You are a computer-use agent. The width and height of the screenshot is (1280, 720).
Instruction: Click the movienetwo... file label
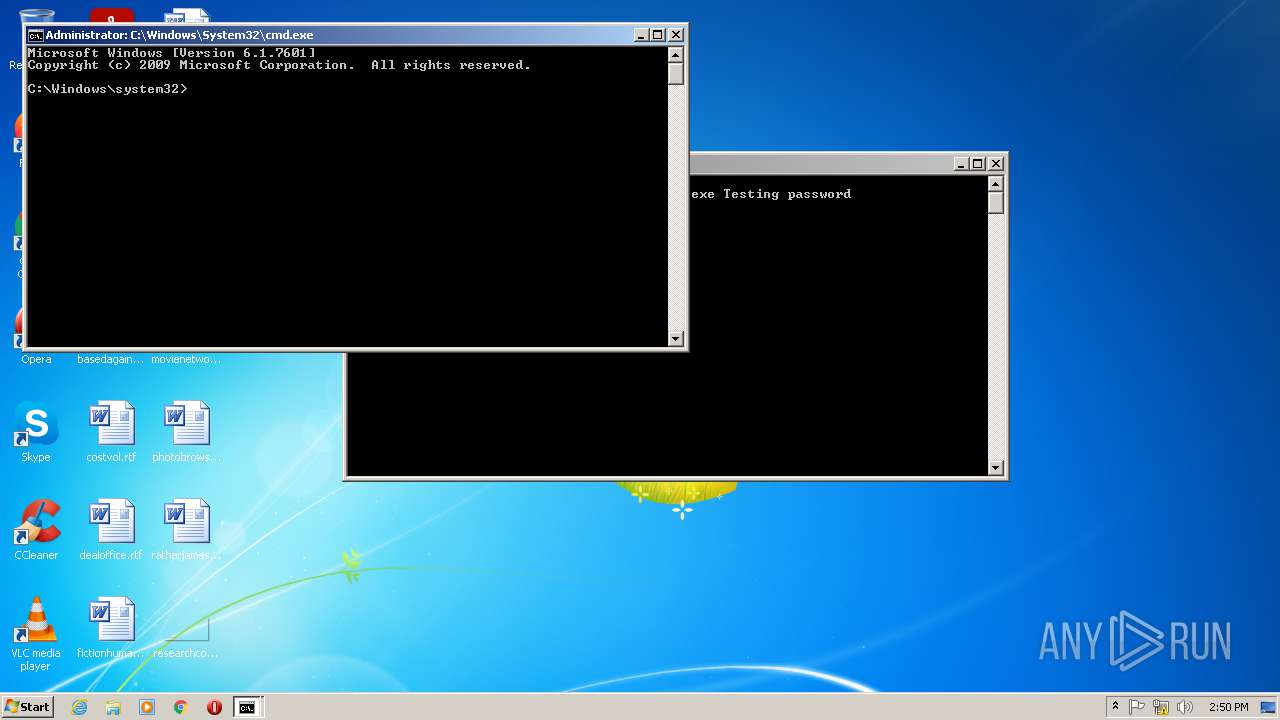pos(186,359)
